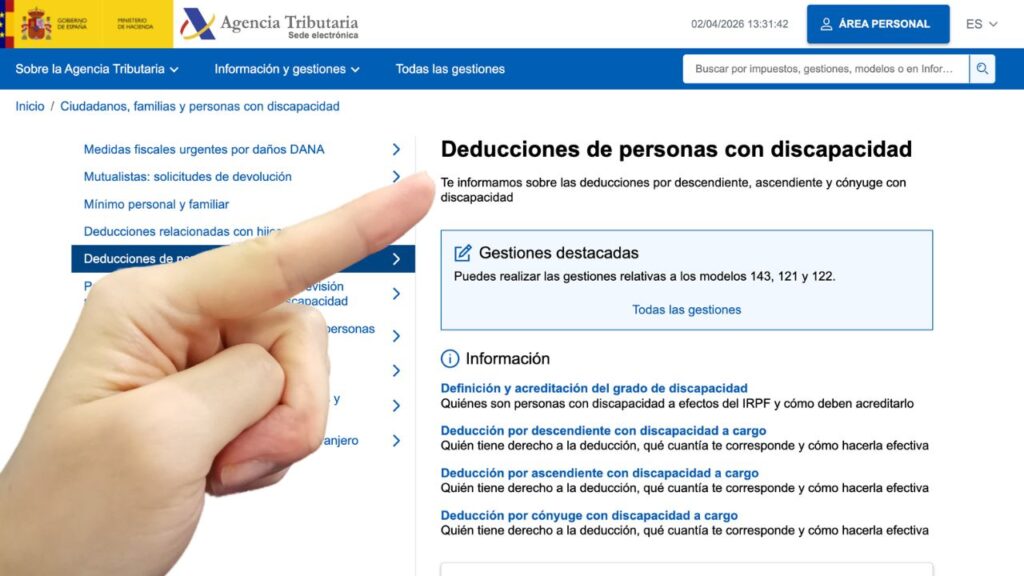Open Definición y acreditación del grado de discapacidad
The width and height of the screenshot is (1024, 576).
[594, 388]
